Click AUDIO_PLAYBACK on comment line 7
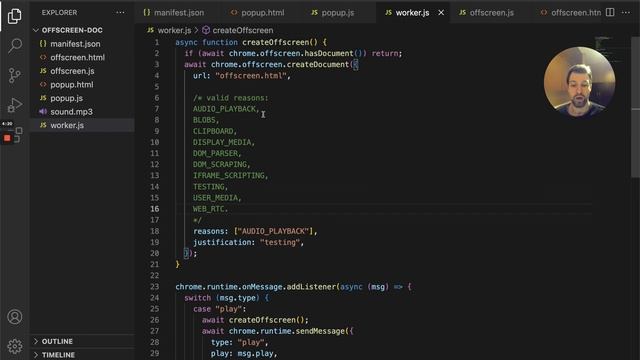Image resolution: width=640 pixels, height=360 pixels. pos(224,109)
